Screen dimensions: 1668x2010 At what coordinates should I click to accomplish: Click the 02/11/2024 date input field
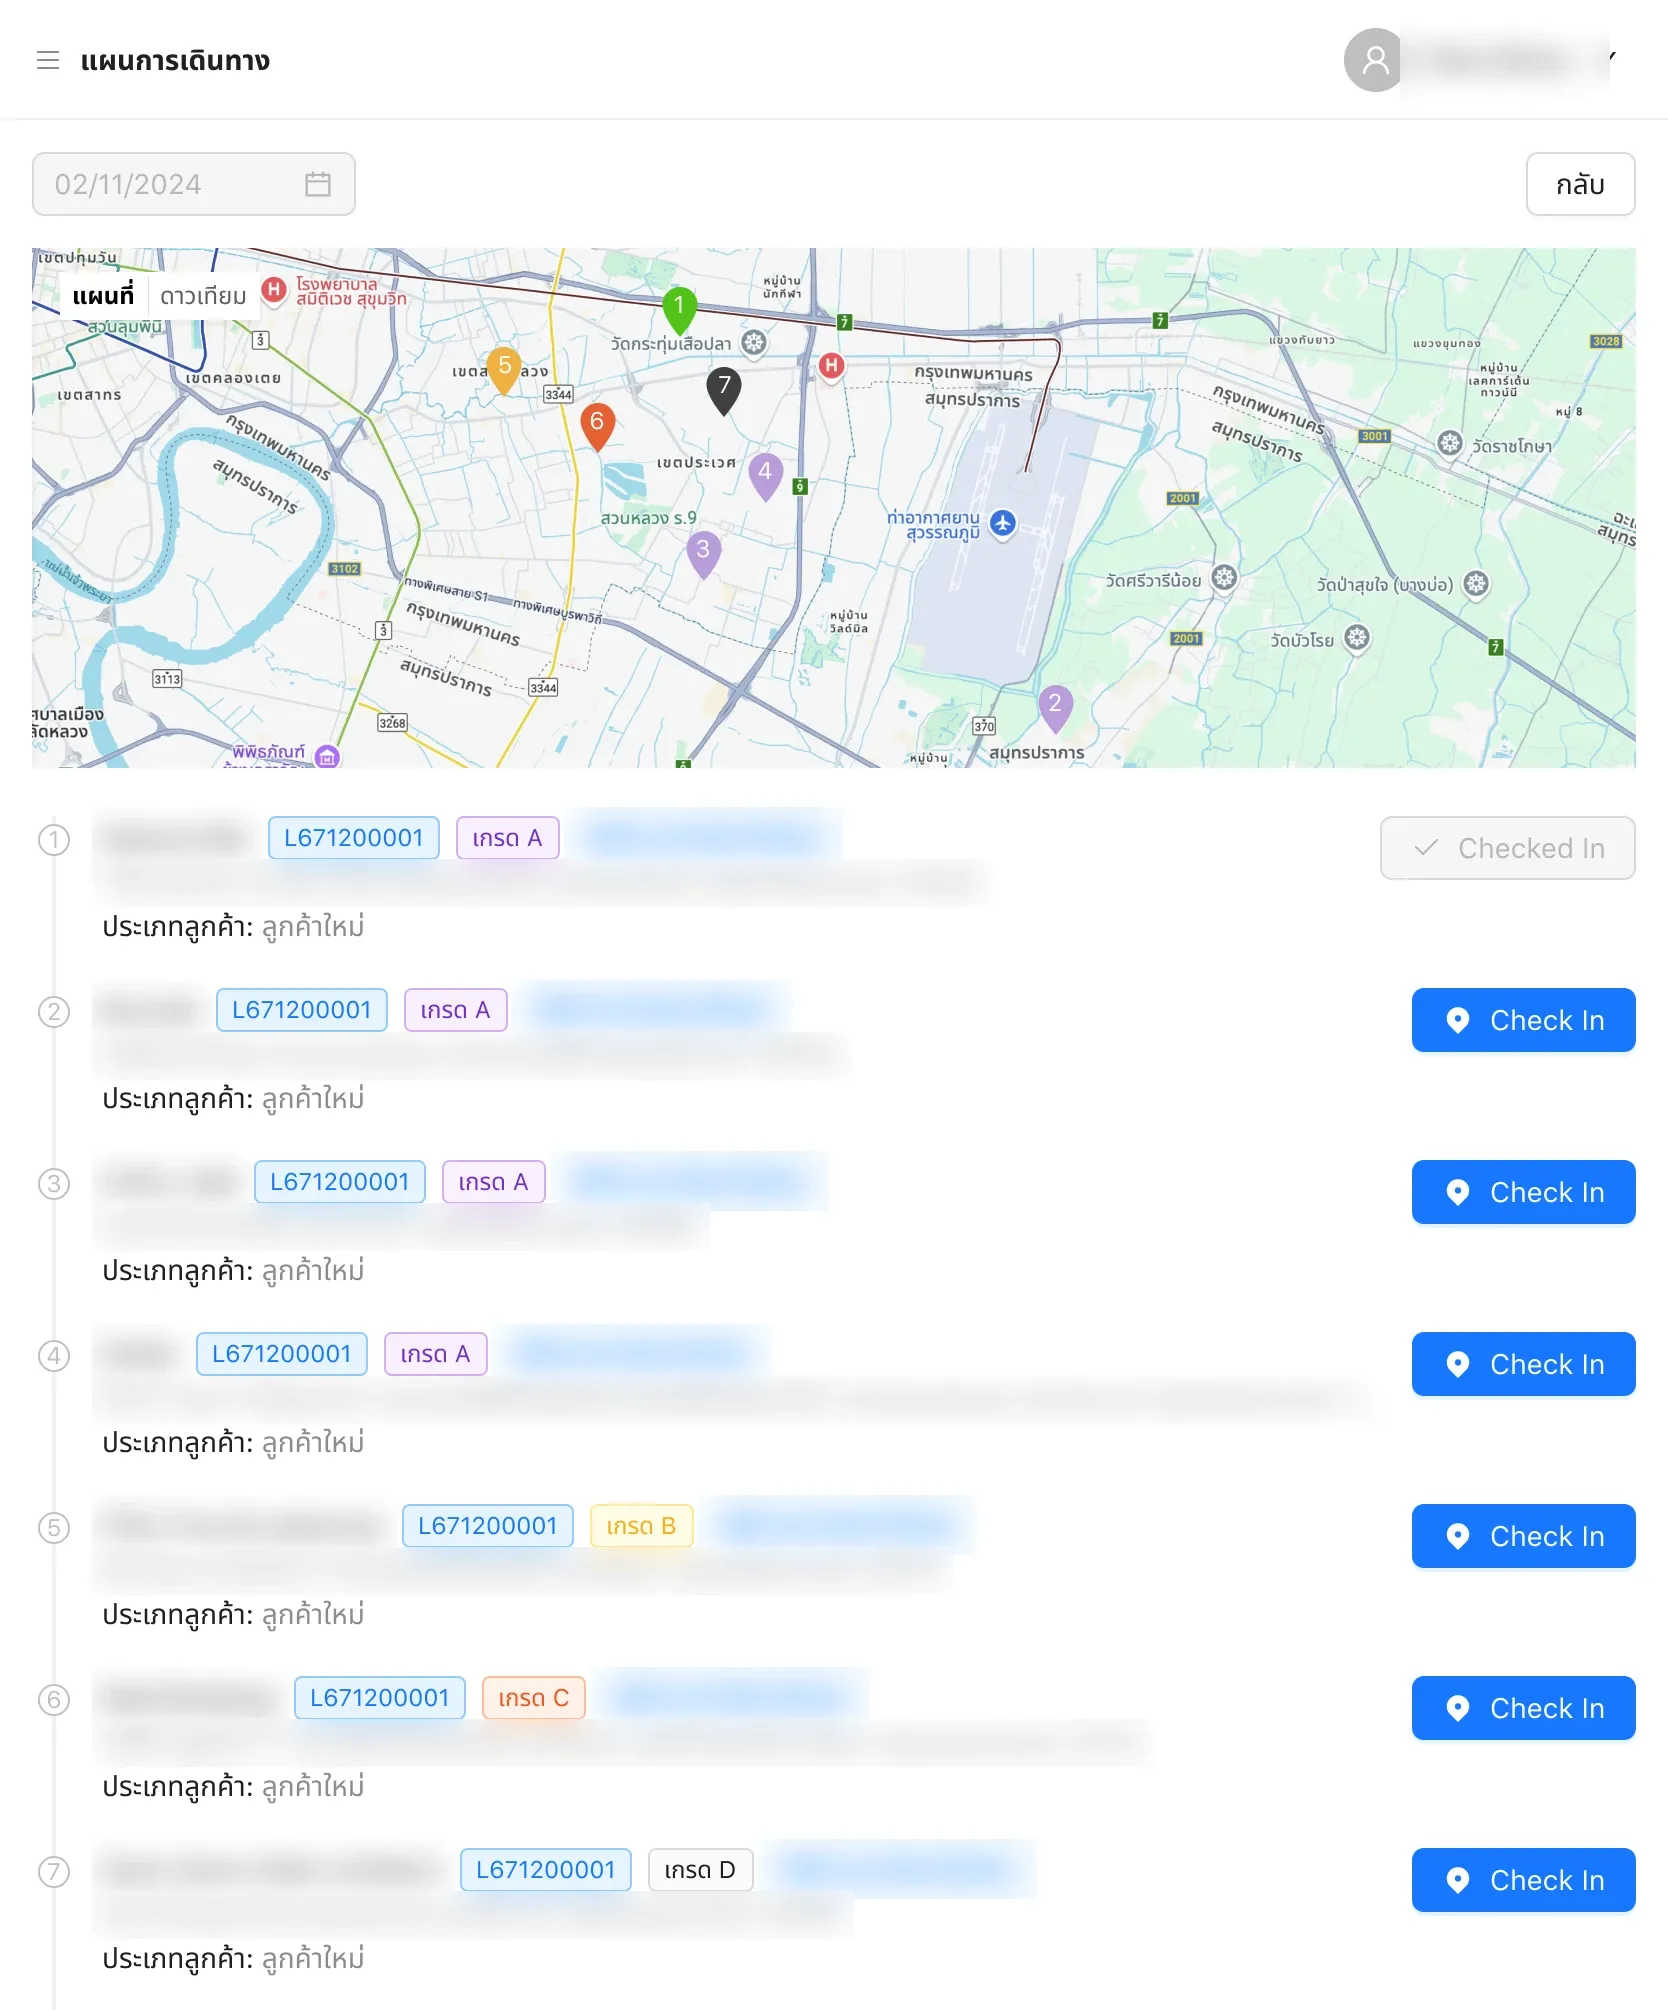tap(194, 184)
